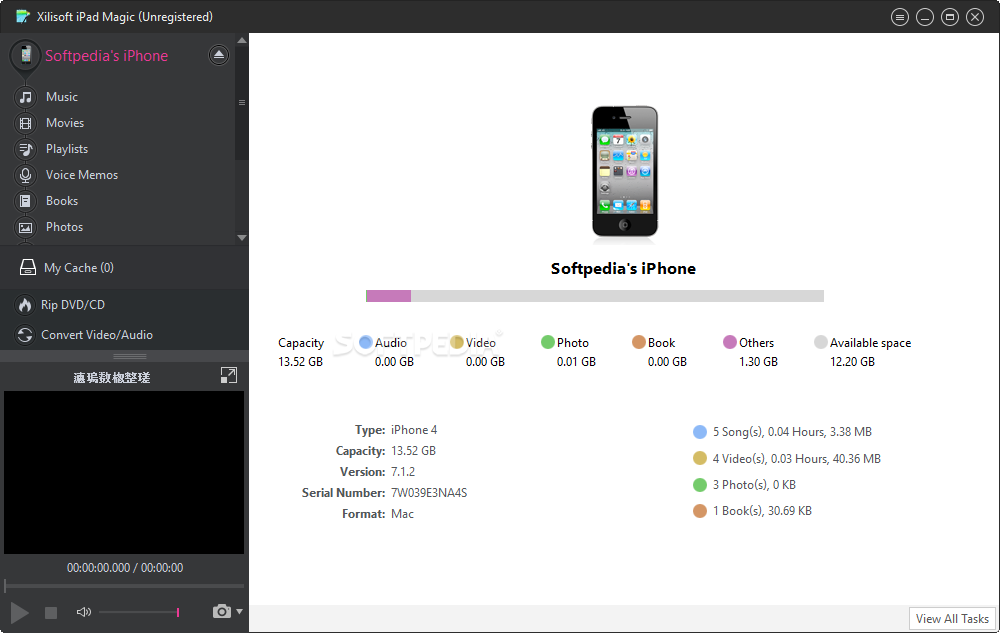Viewport: 1000px width, 633px height.
Task: Open the Music category
Action: tap(62, 97)
